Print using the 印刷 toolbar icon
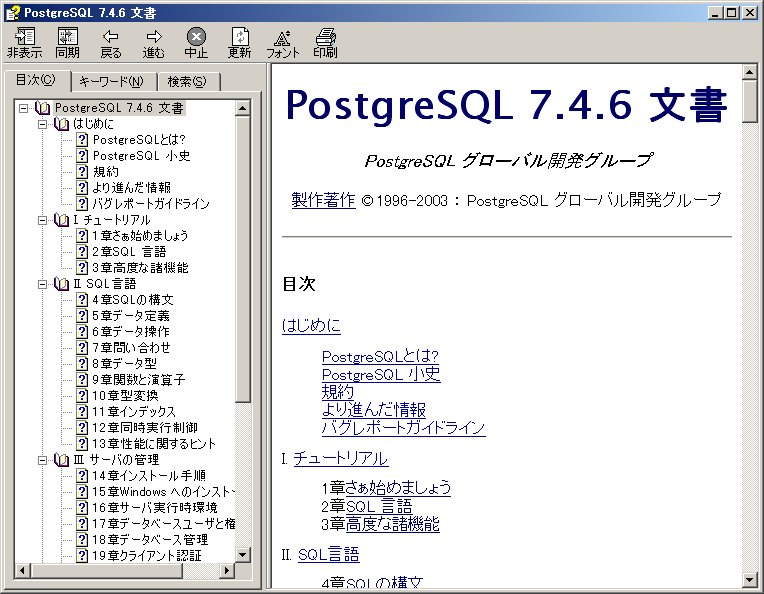The height and width of the screenshot is (594, 764). click(x=325, y=42)
